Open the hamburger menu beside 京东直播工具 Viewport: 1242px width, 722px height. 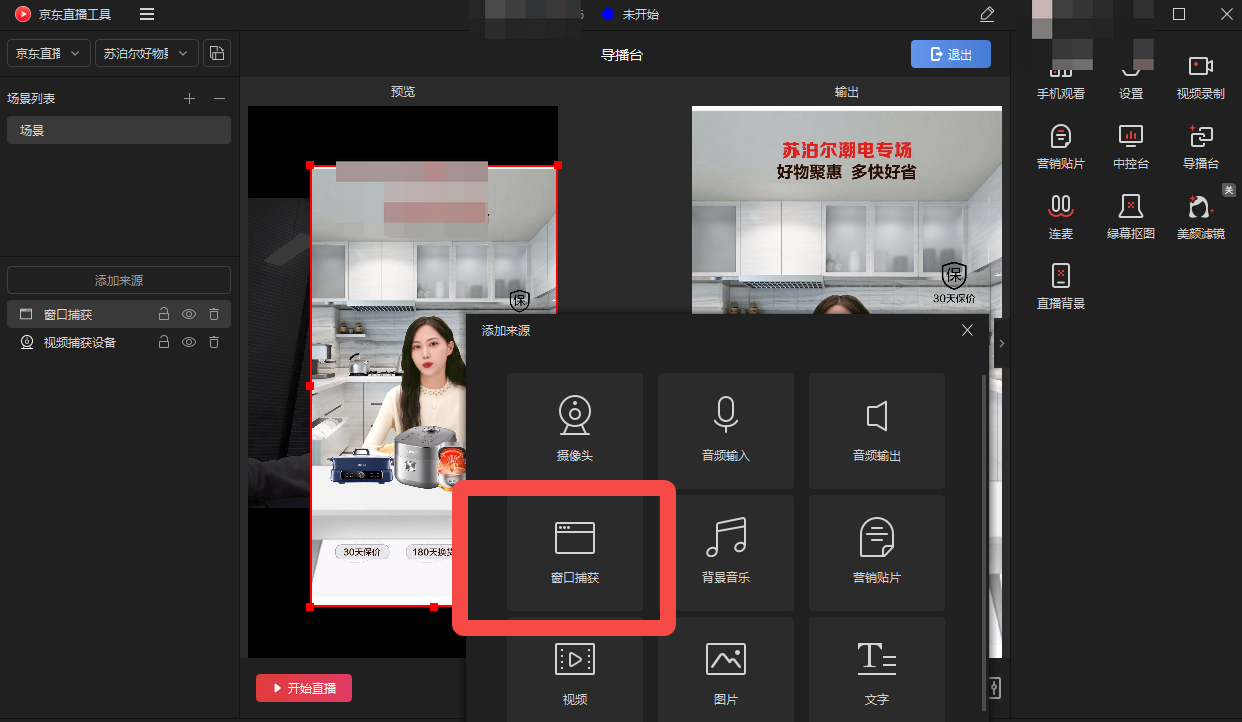click(x=147, y=14)
